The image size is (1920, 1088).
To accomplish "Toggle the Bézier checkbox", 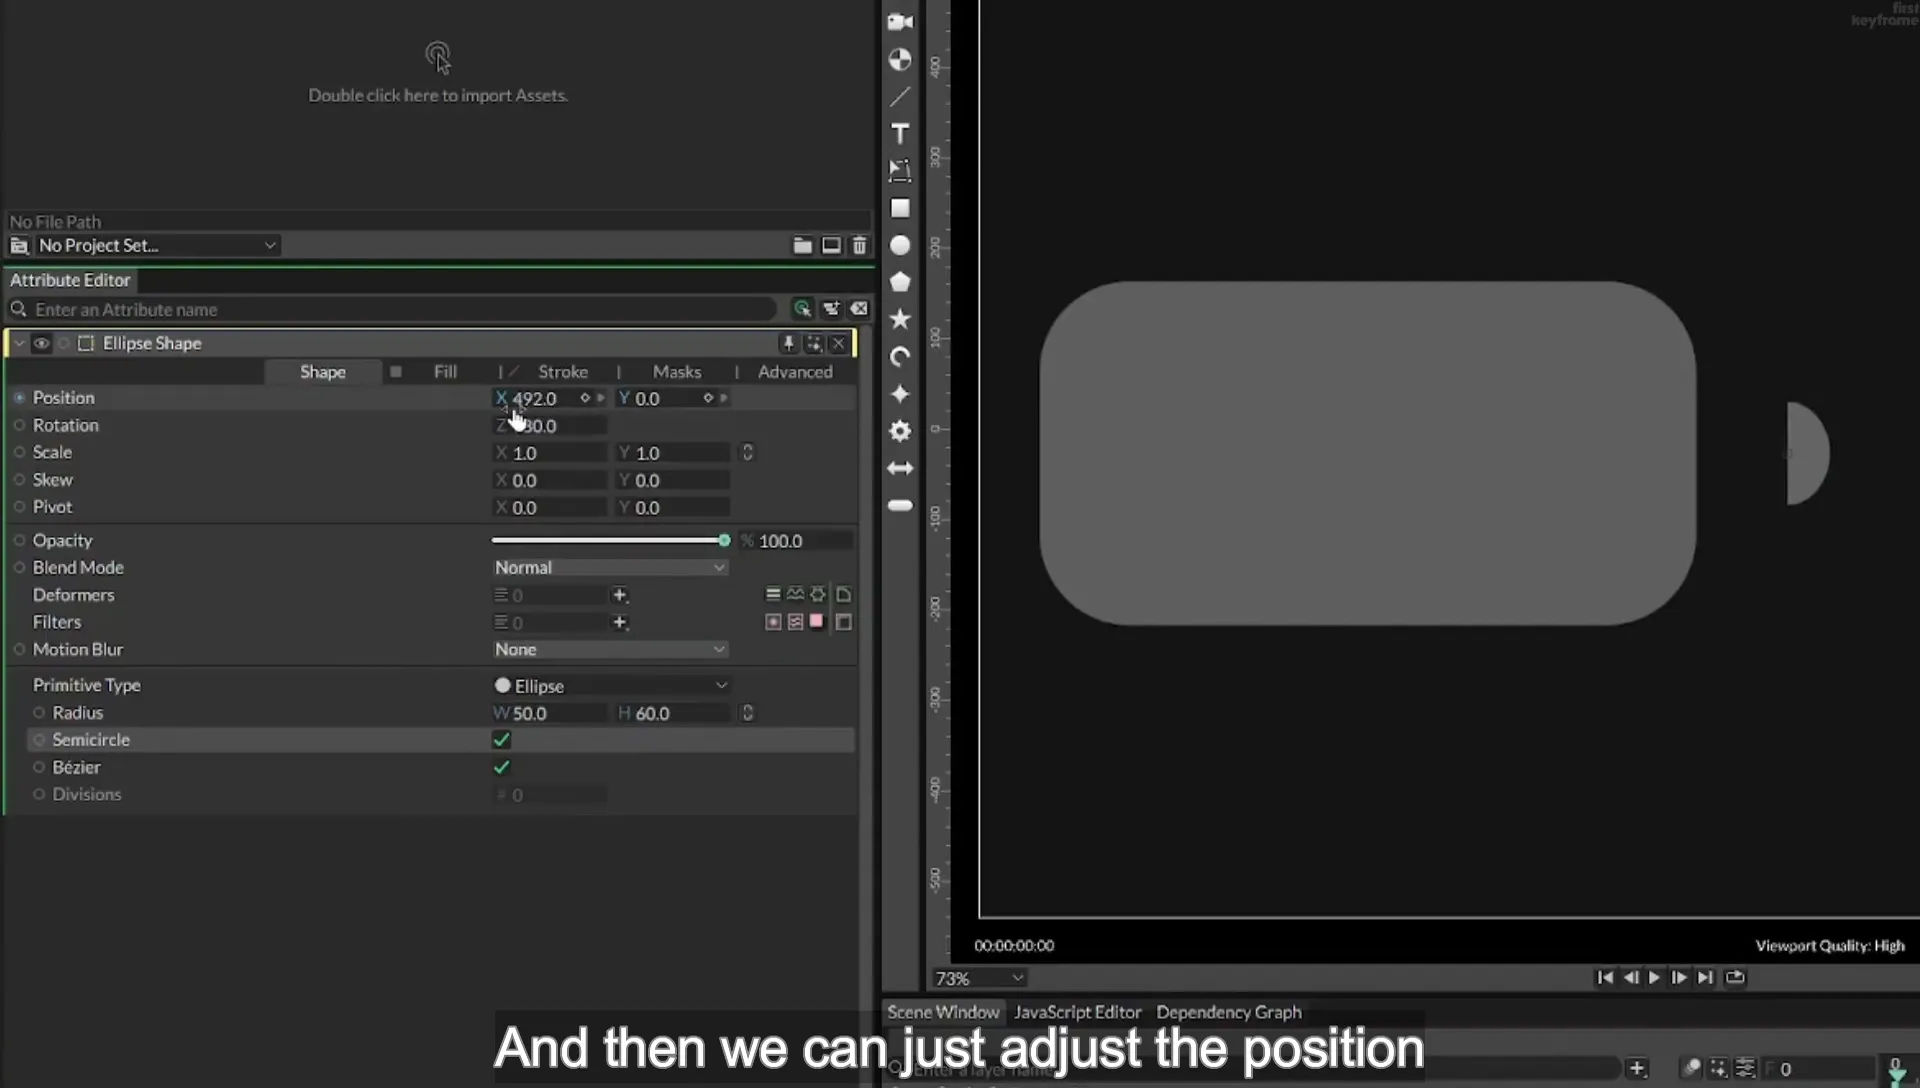I will [x=502, y=767].
